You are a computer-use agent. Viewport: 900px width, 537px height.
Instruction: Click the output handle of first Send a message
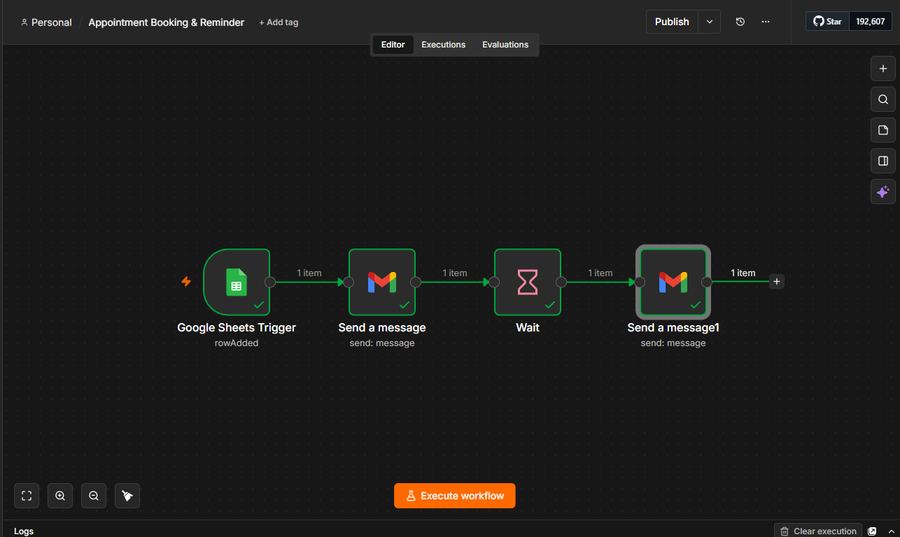(416, 282)
